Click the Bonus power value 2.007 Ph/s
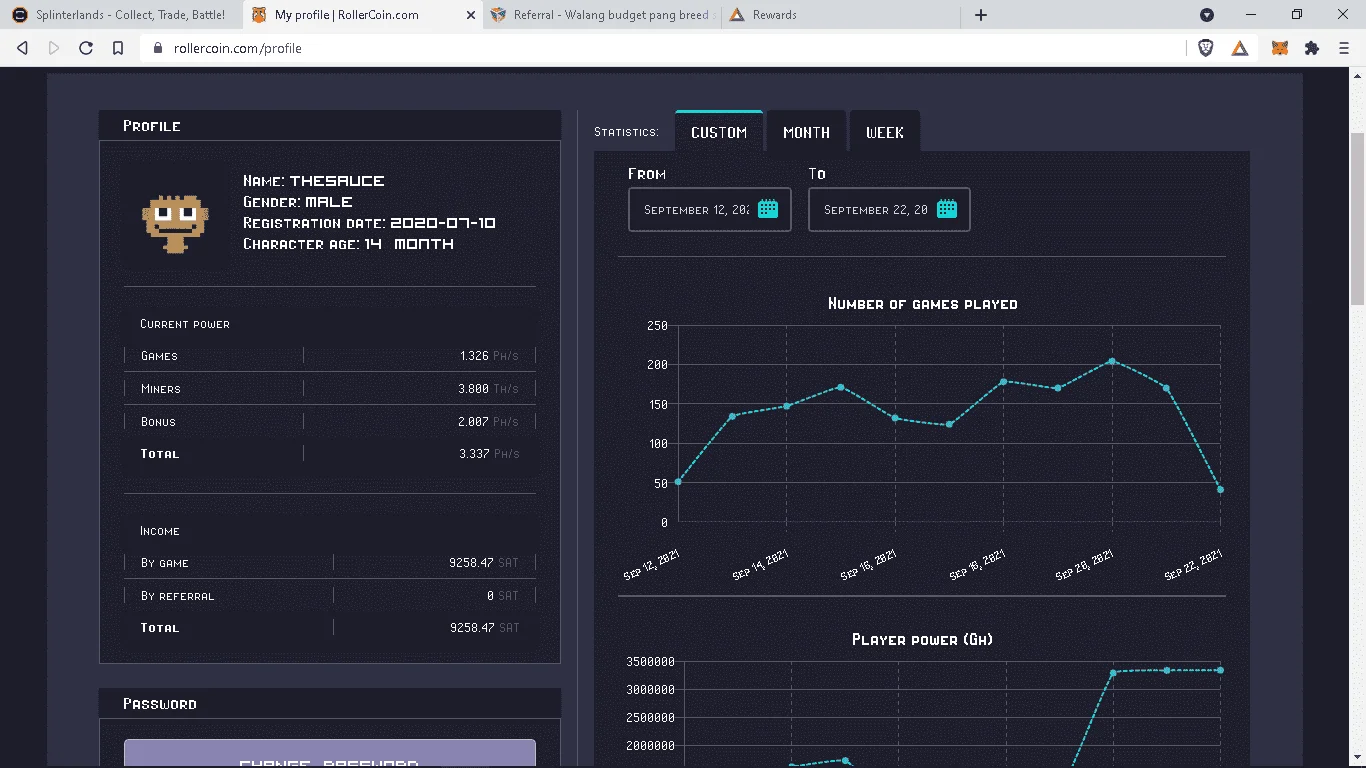The width and height of the screenshot is (1366, 768). tap(488, 422)
